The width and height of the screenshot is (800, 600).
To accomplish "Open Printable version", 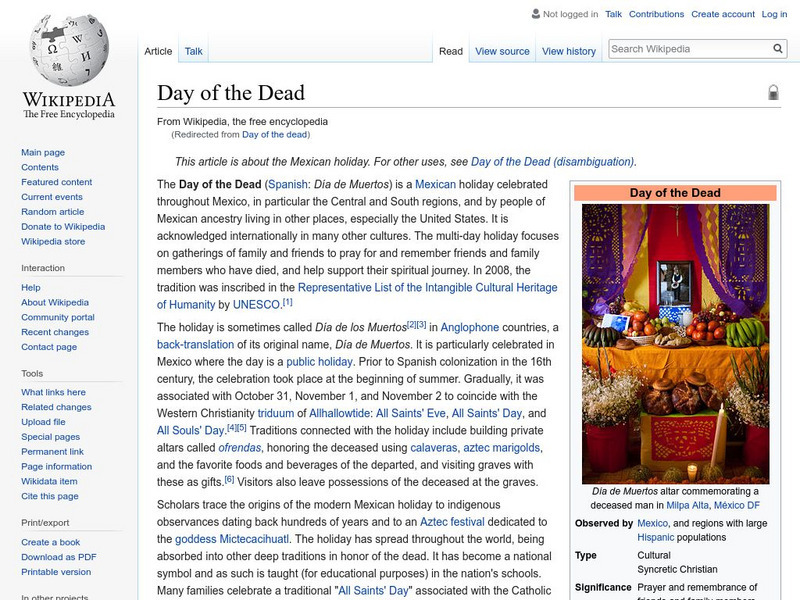I will pyautogui.click(x=56, y=571).
